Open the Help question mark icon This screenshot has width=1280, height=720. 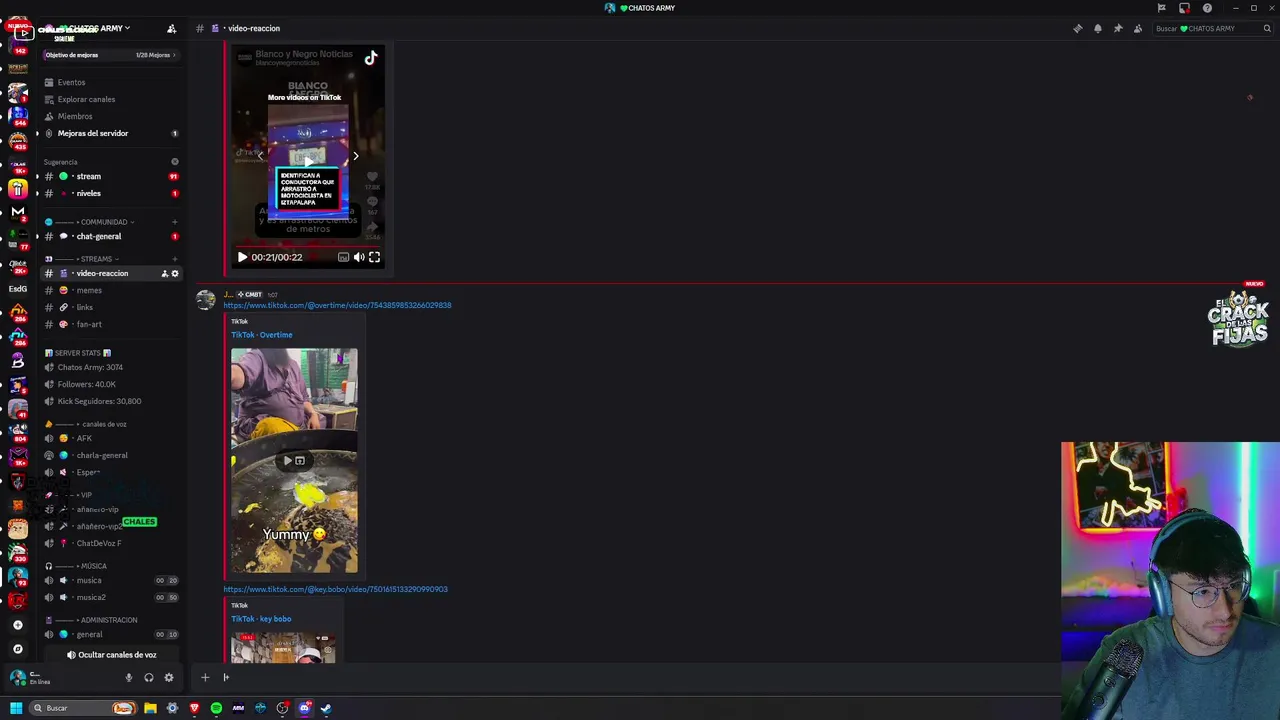click(1207, 8)
